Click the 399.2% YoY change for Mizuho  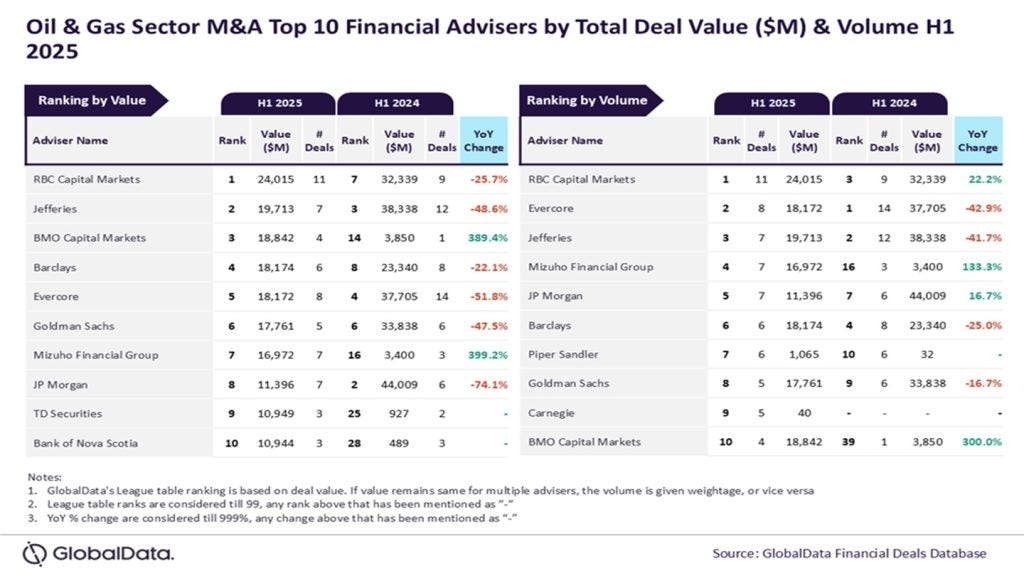(485, 355)
